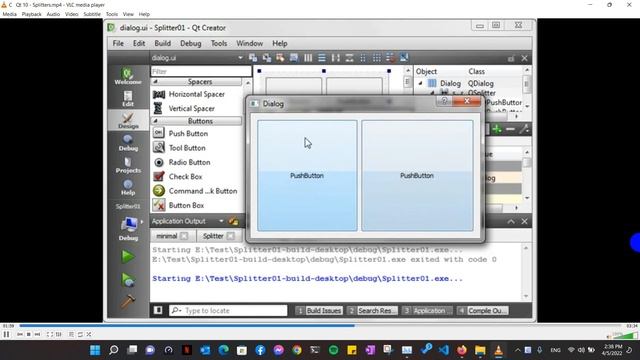640x360 pixels.
Task: Open the Qt Creator File menu
Action: pos(118,43)
